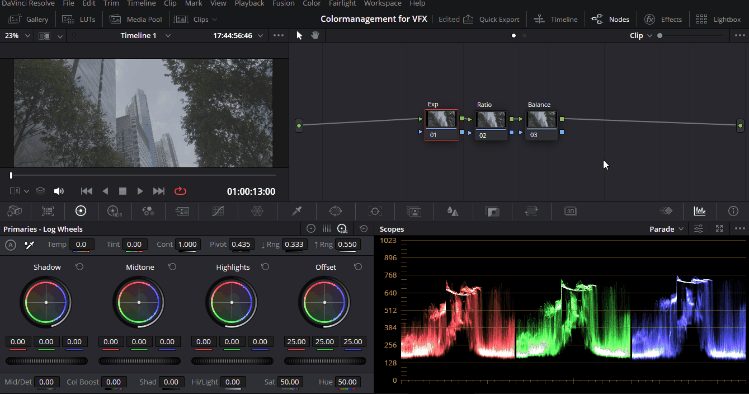Select the hand pan tool in node editor

point(315,35)
